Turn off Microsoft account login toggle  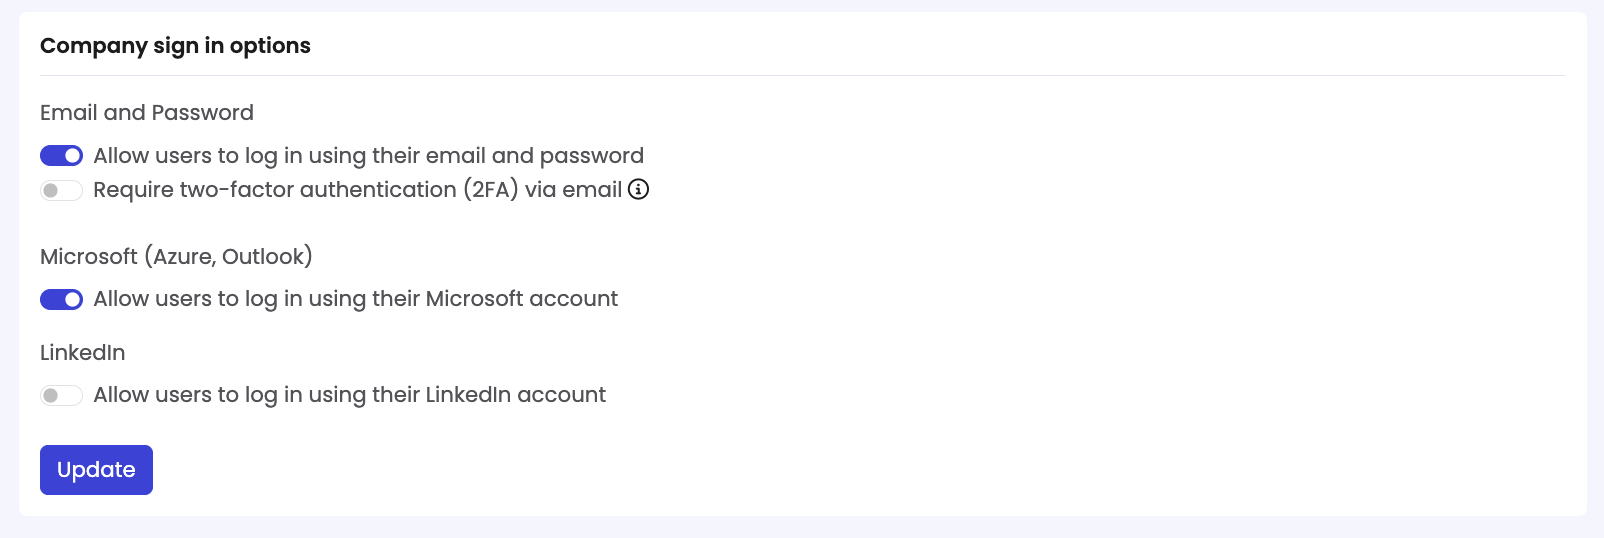pyautogui.click(x=61, y=299)
